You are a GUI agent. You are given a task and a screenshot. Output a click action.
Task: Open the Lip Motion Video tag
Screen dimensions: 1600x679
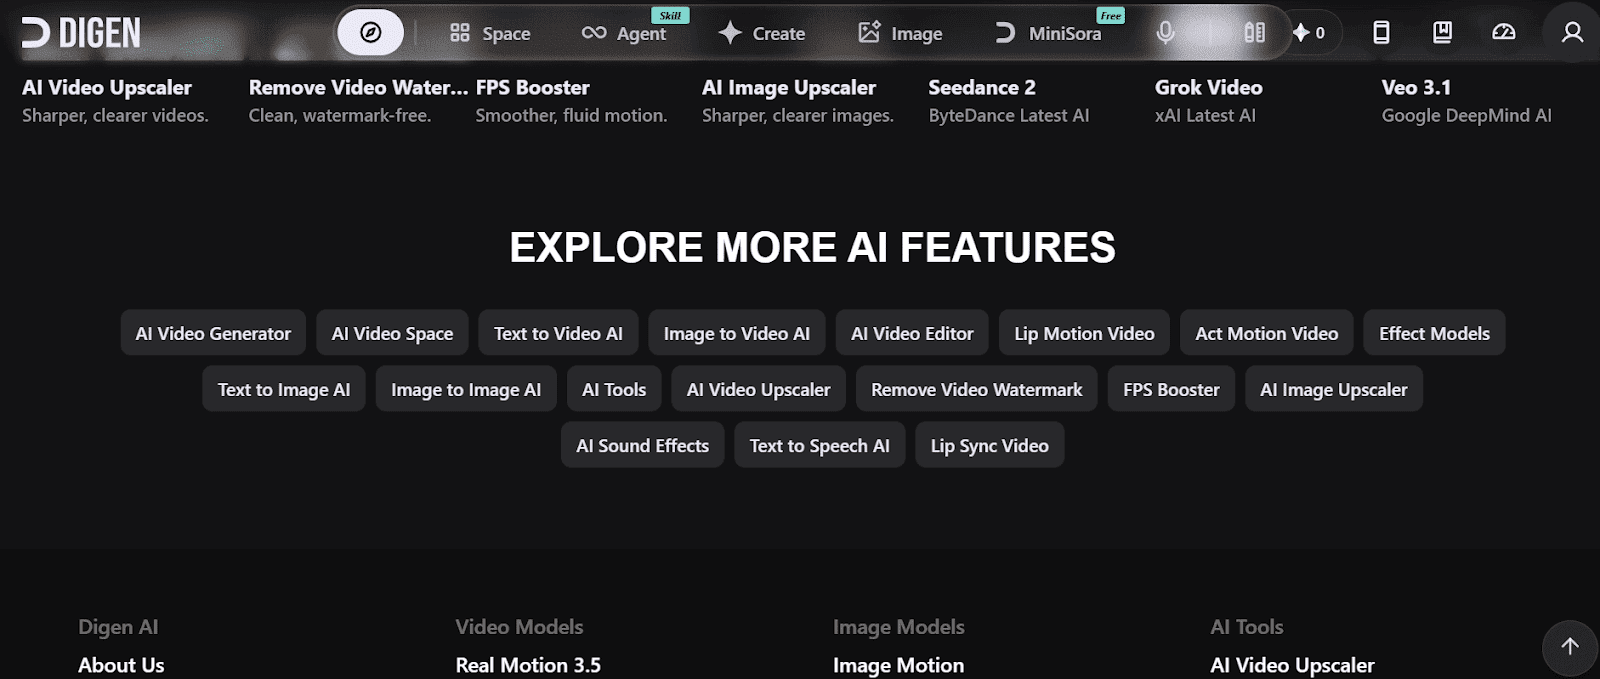coord(1084,333)
